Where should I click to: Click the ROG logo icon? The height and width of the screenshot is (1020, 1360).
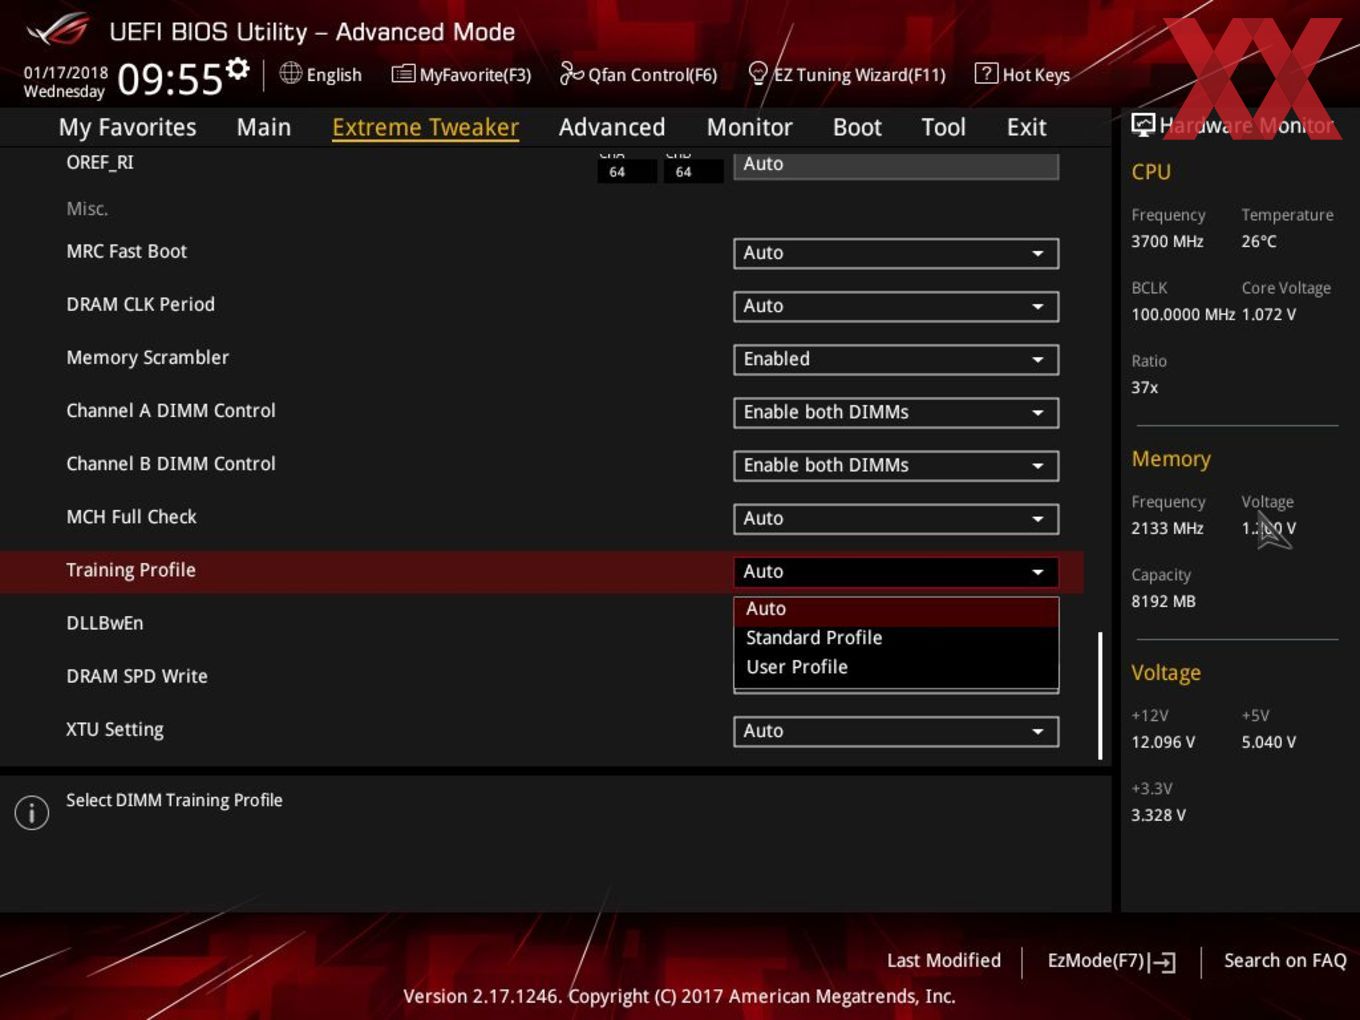[x=58, y=30]
